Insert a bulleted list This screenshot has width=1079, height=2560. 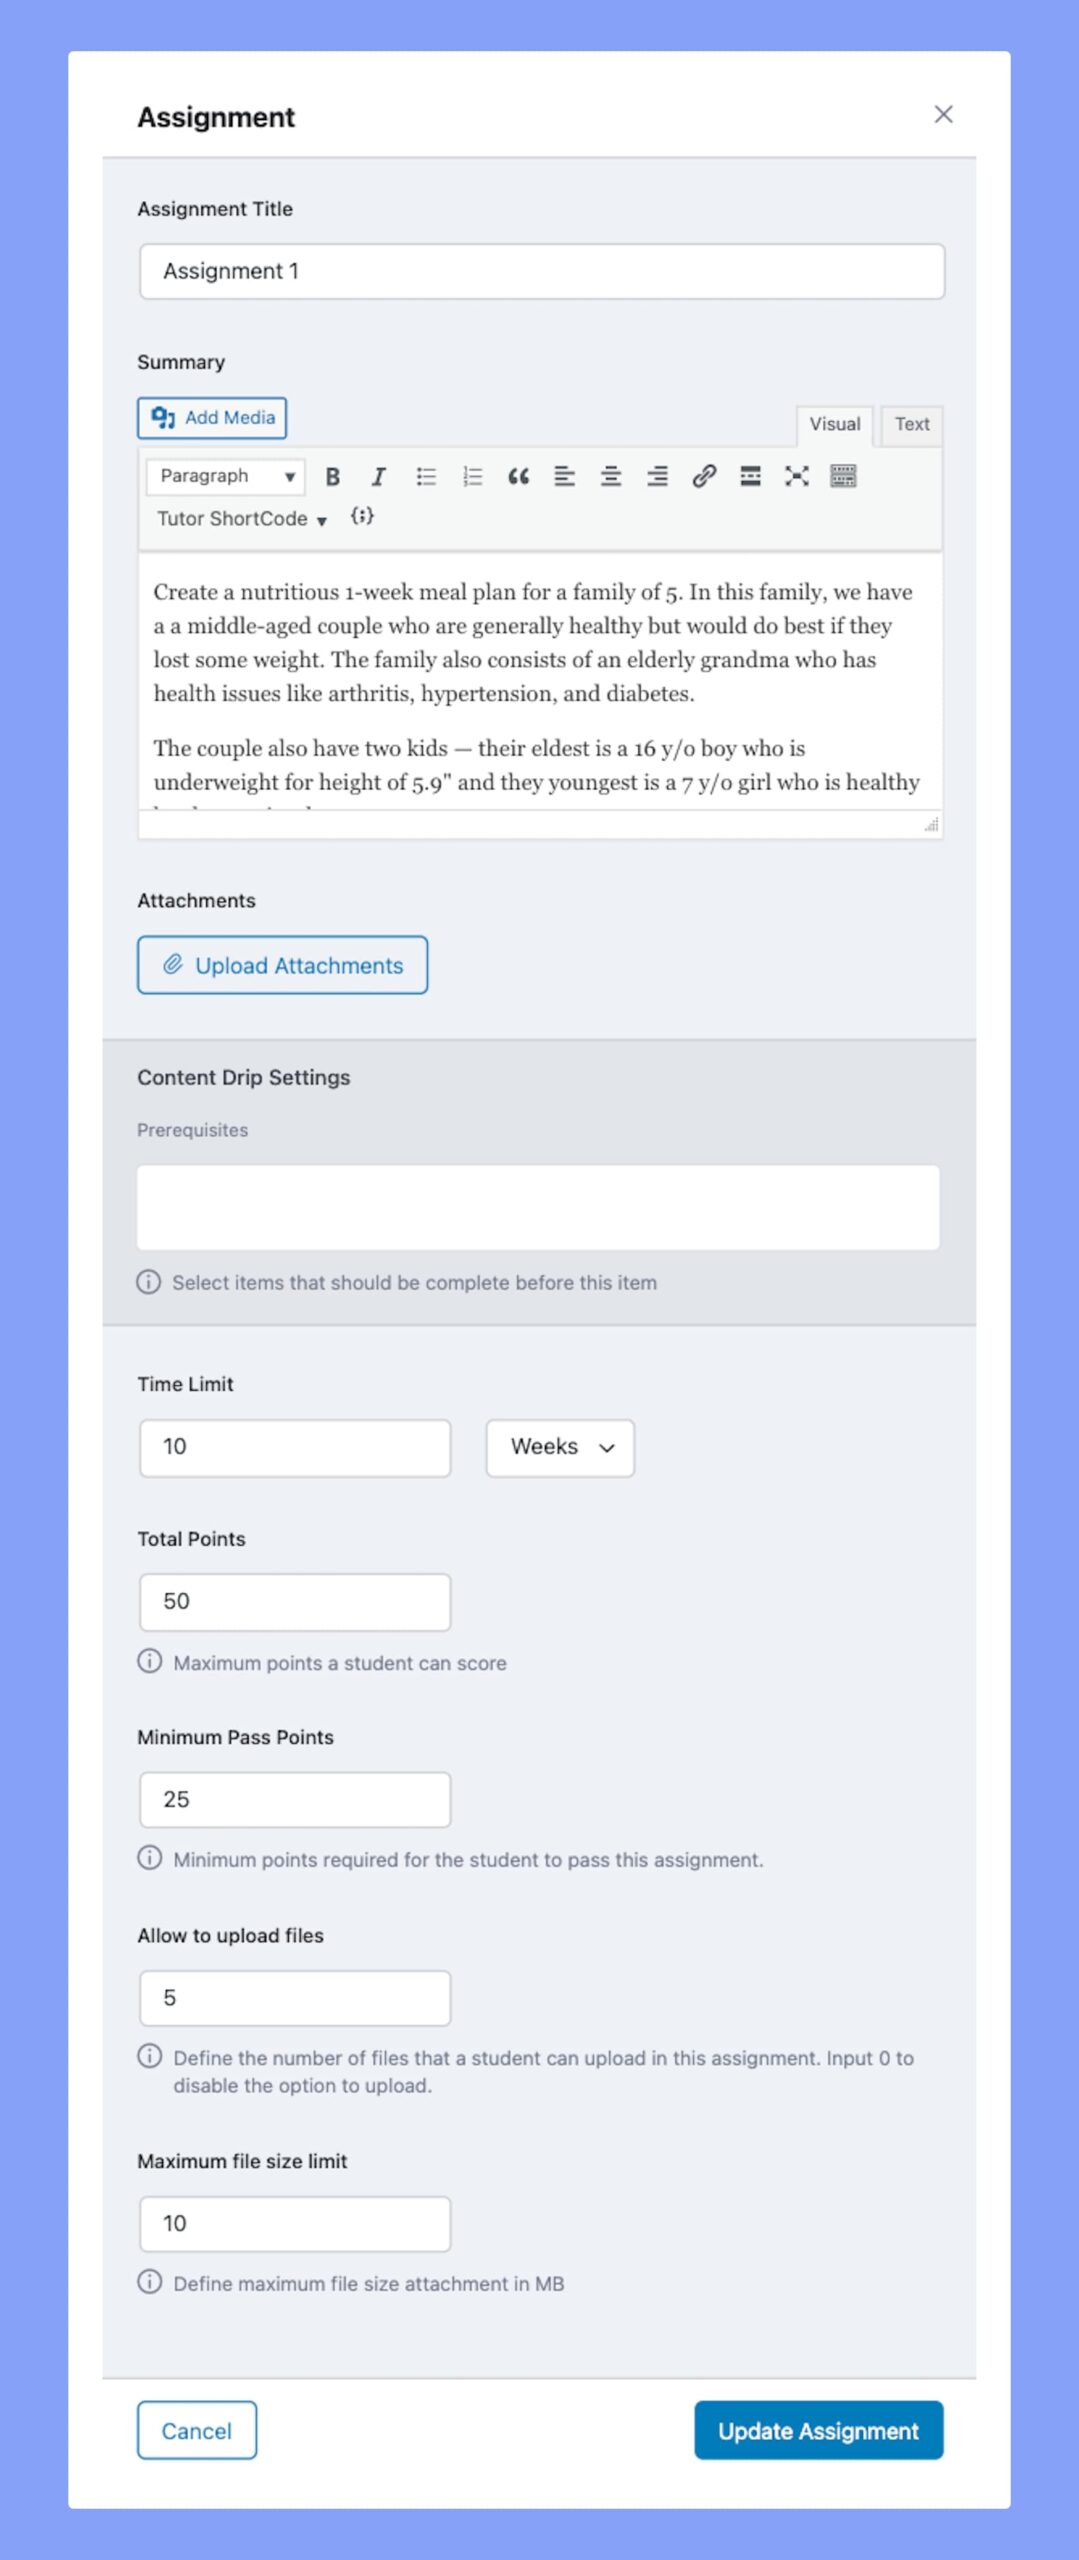pyautogui.click(x=426, y=477)
